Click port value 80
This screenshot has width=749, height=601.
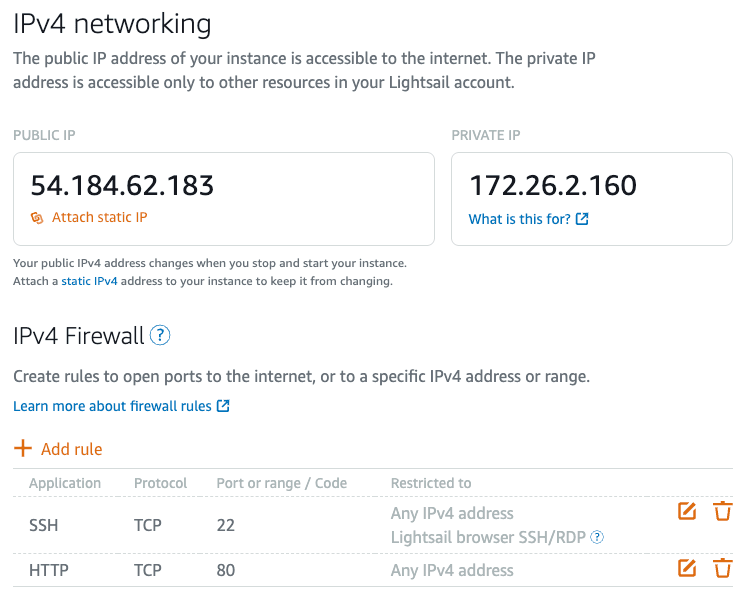pyautogui.click(x=225, y=570)
